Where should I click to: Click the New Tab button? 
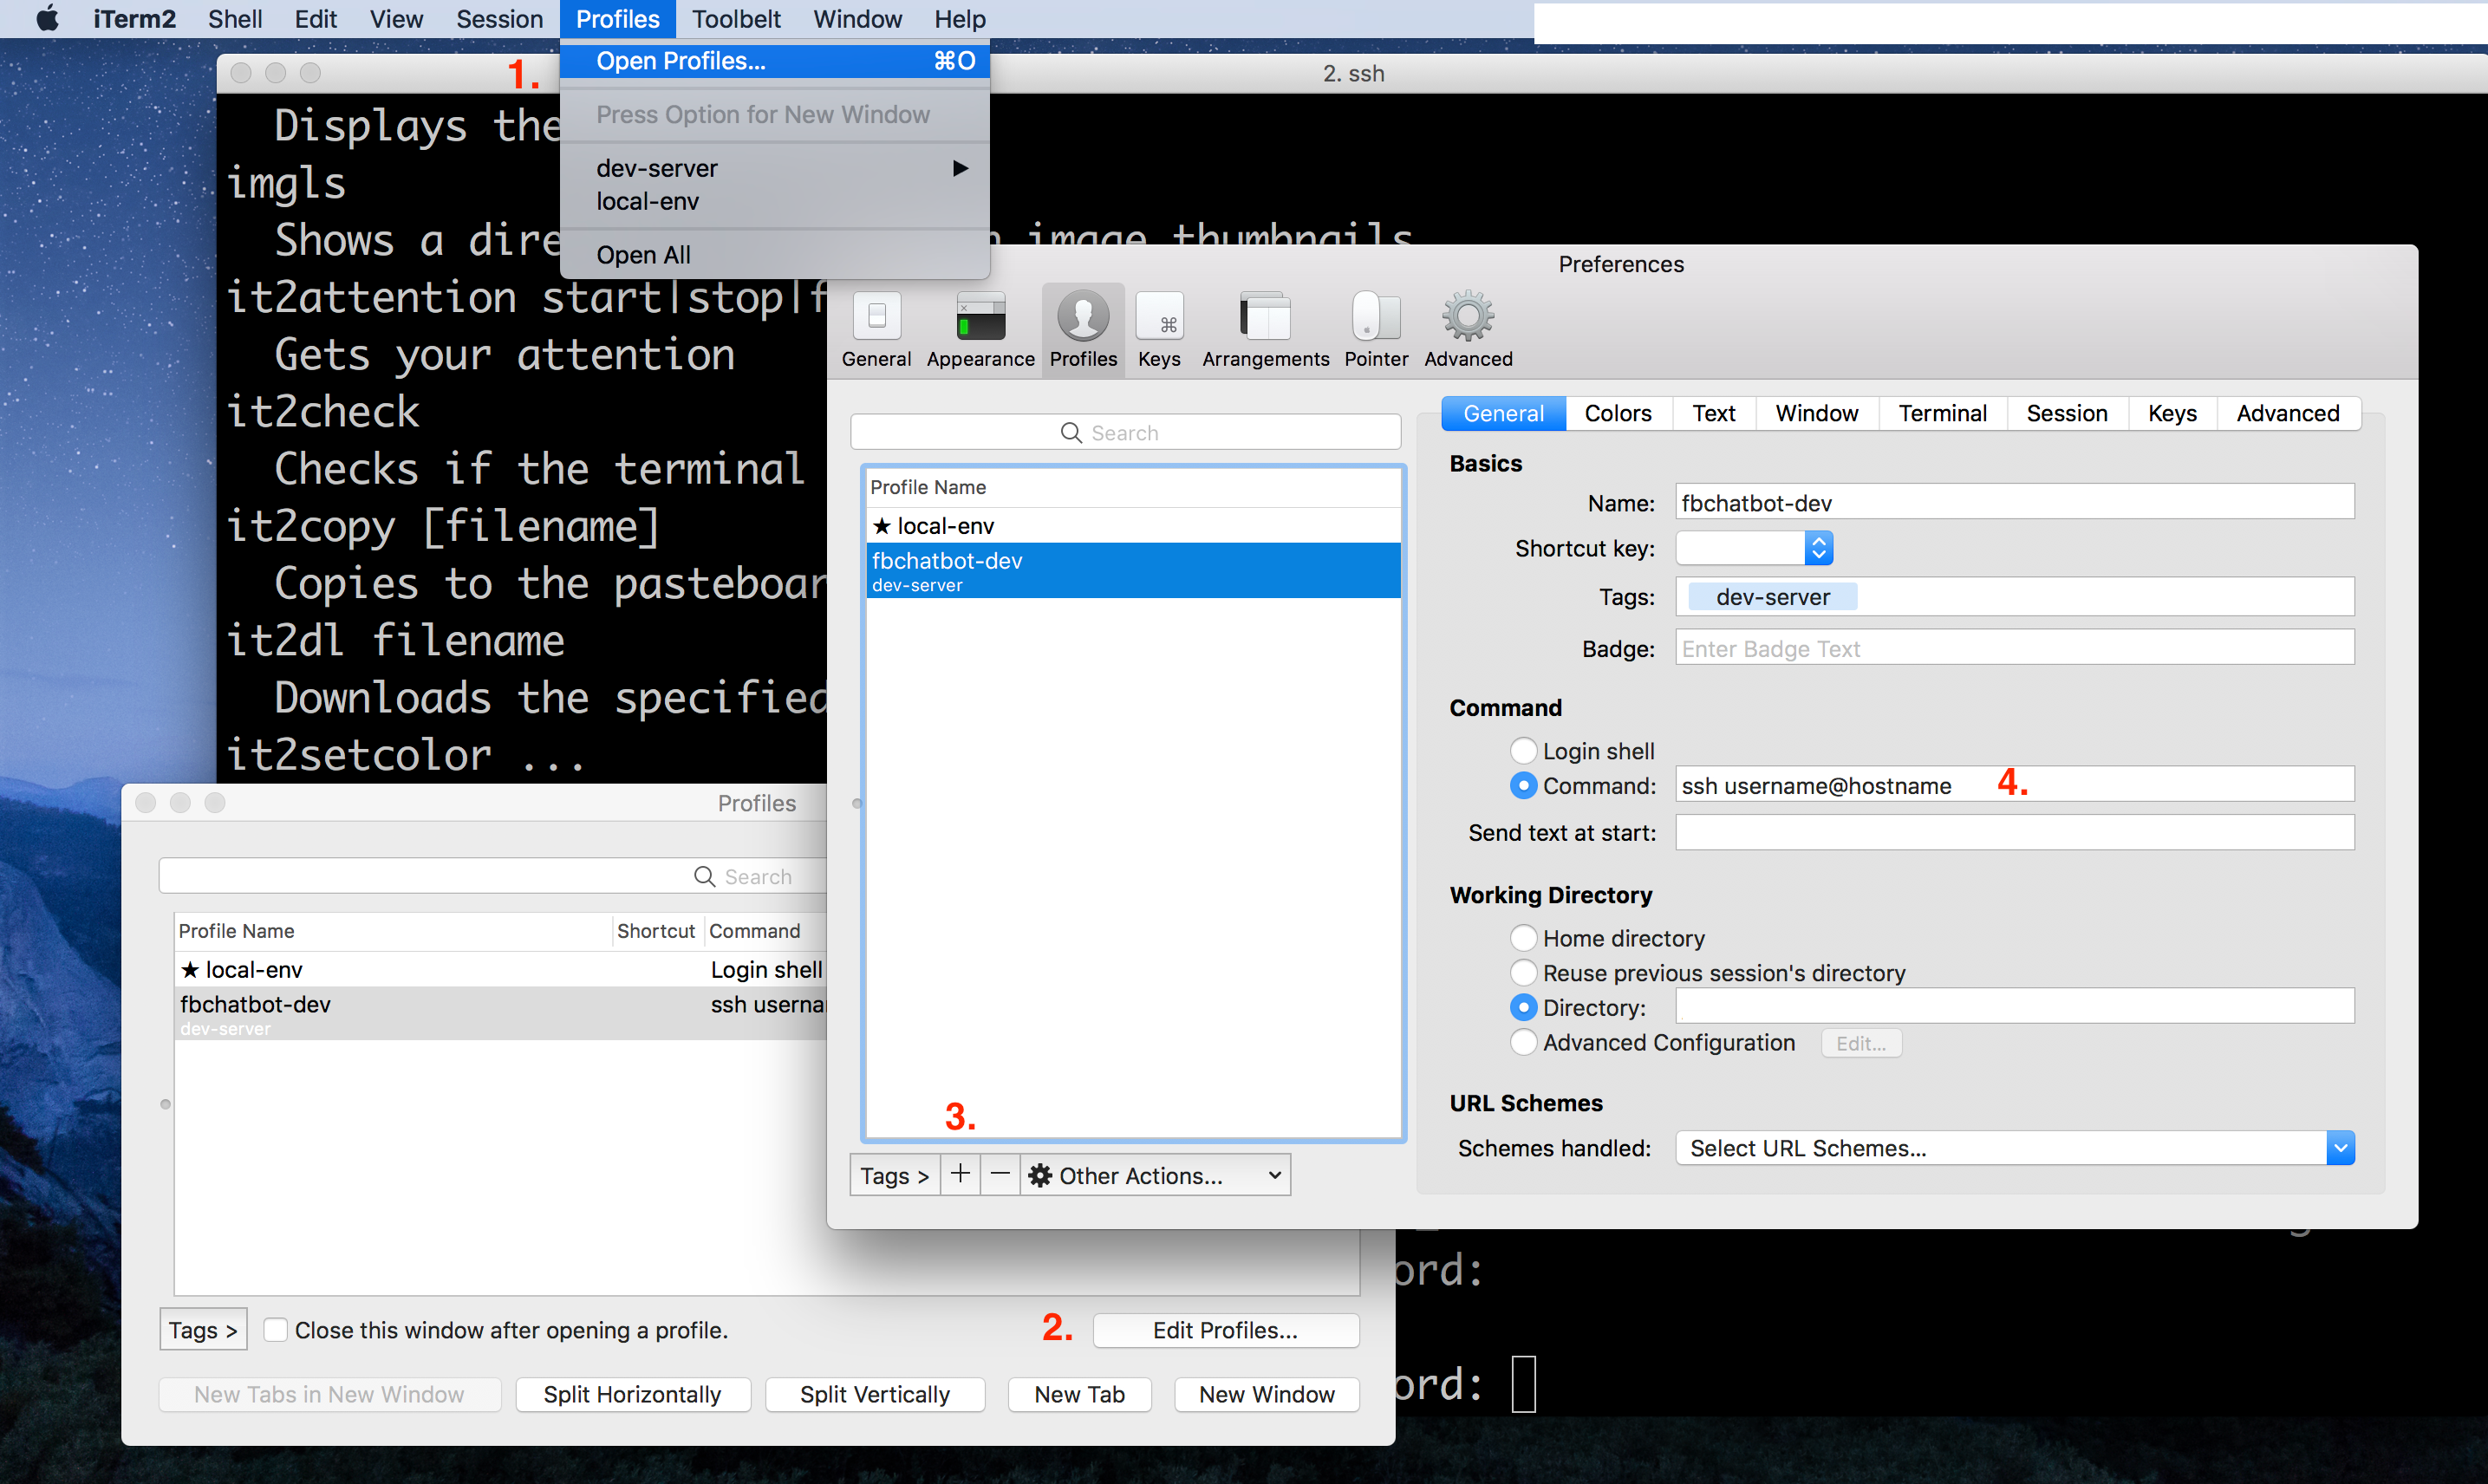point(1080,1394)
